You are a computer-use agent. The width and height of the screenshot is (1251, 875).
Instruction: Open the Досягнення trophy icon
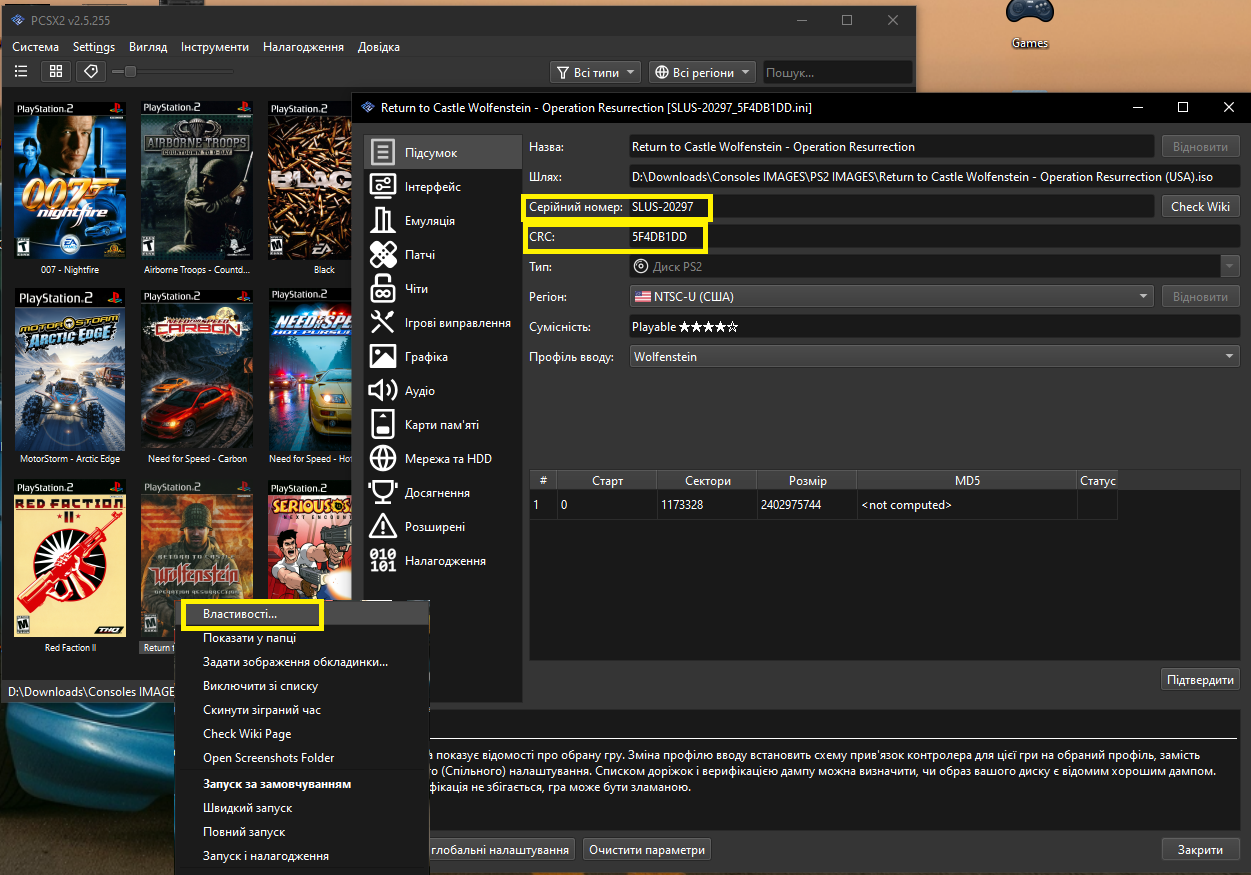pos(383,493)
